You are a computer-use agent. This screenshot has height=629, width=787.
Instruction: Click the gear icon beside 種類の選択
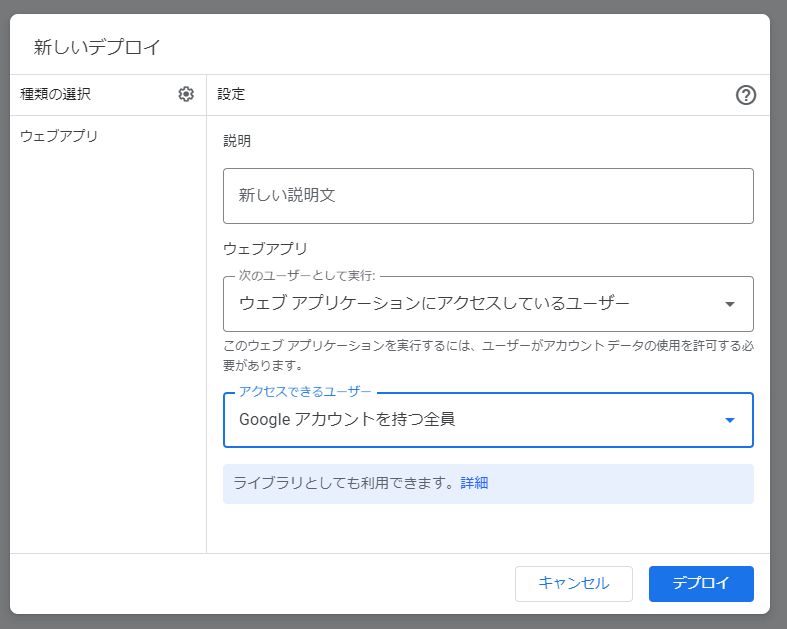pos(186,94)
